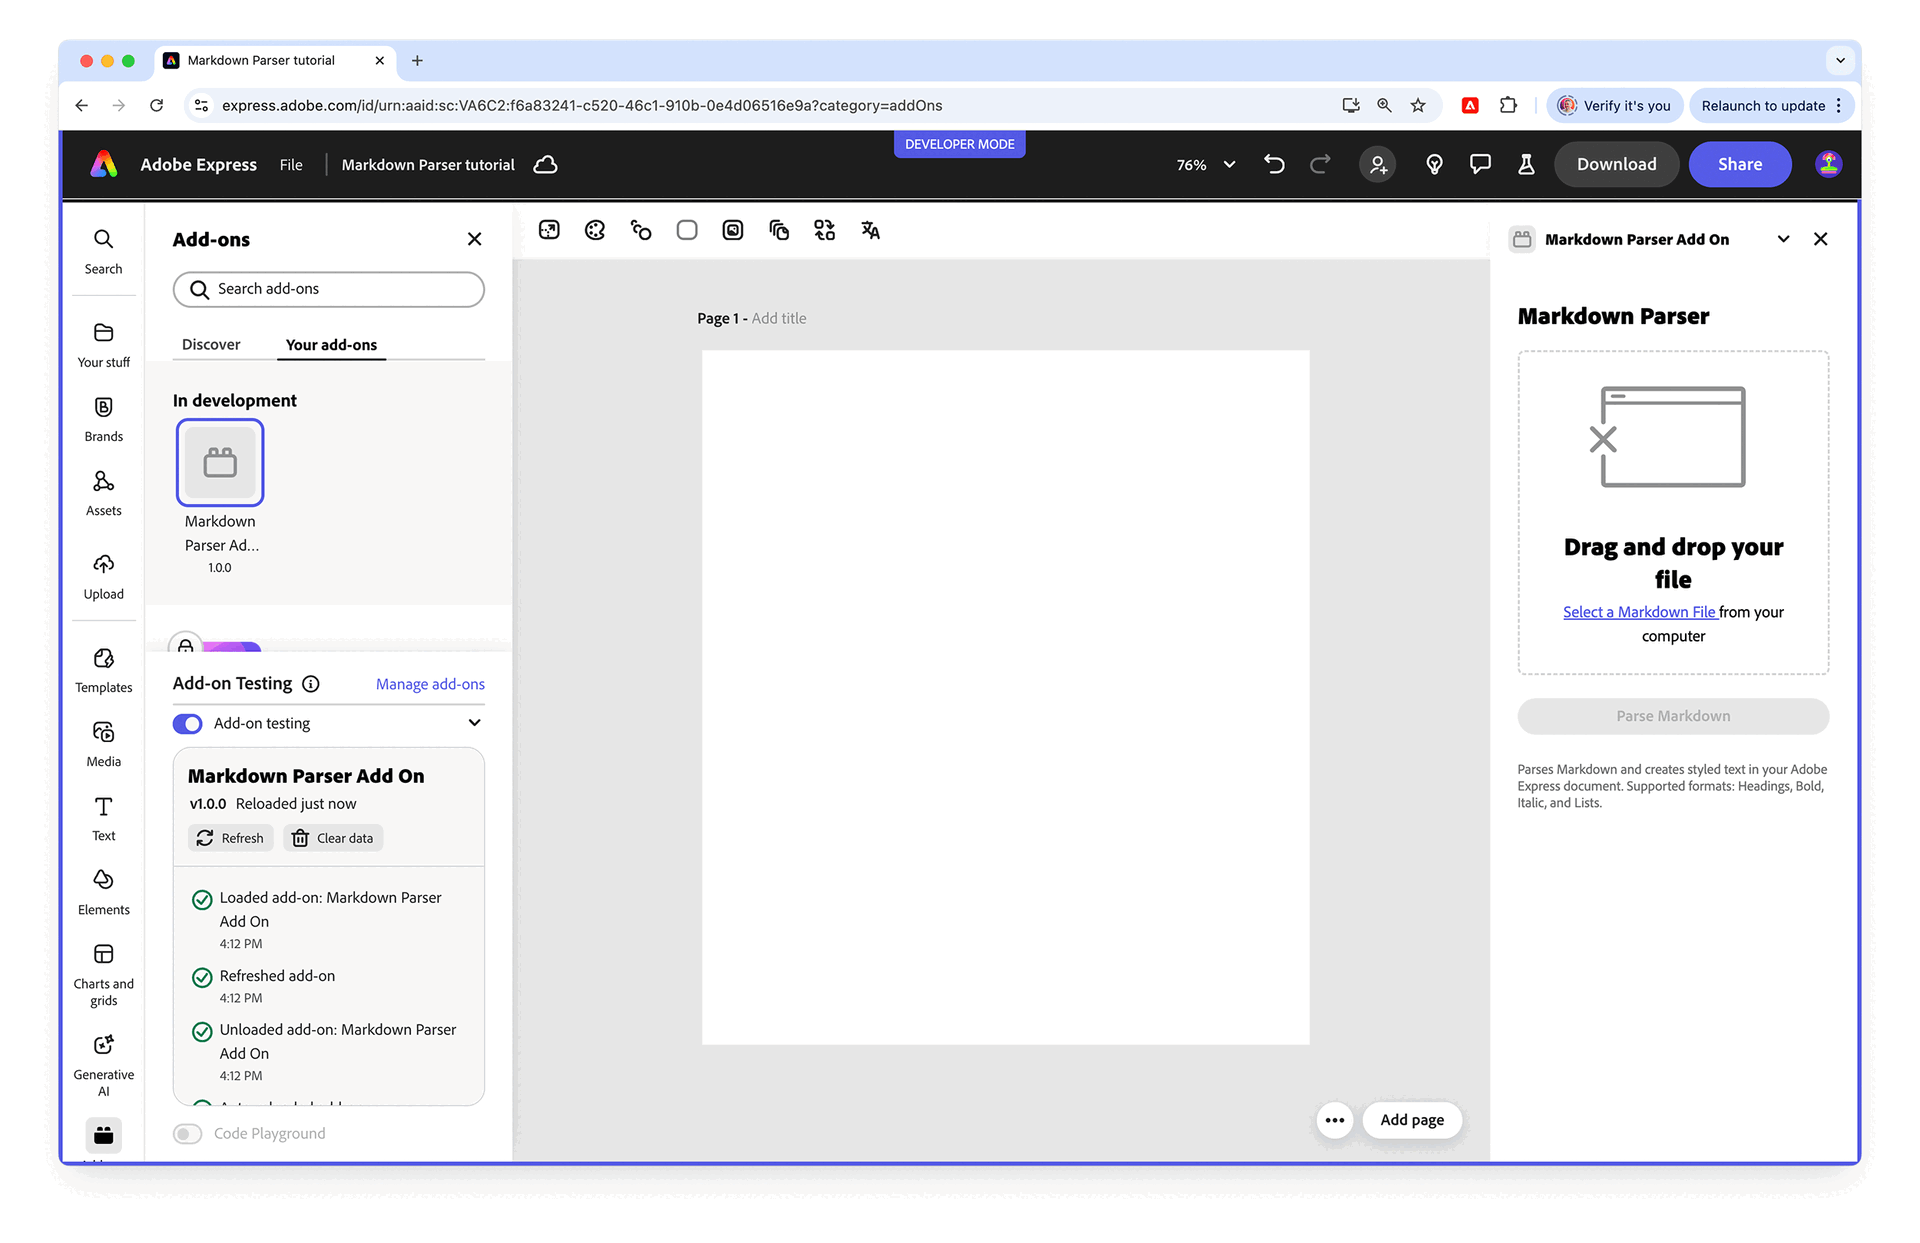
Task: Click the Clear data button
Action: pos(333,838)
